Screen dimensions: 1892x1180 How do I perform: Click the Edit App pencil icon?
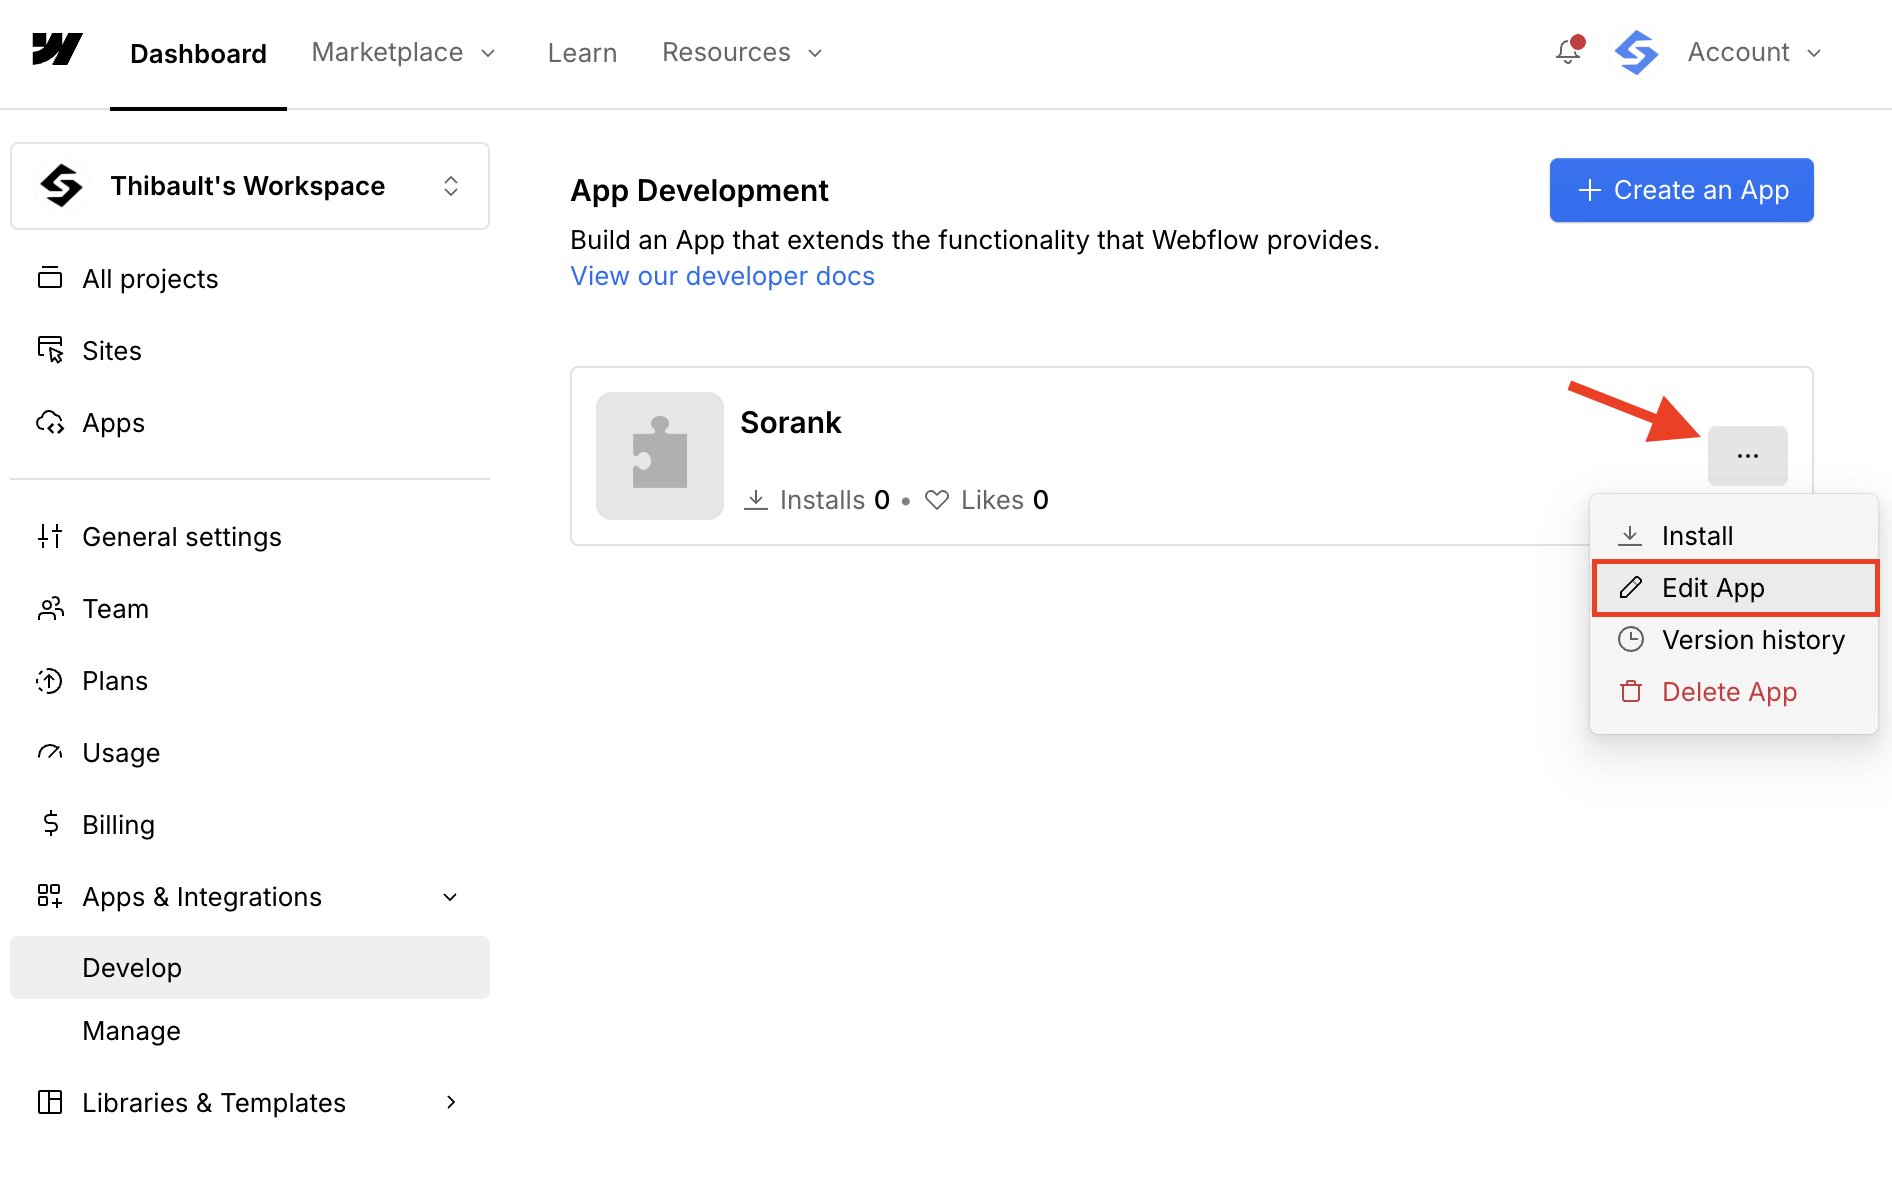point(1630,587)
